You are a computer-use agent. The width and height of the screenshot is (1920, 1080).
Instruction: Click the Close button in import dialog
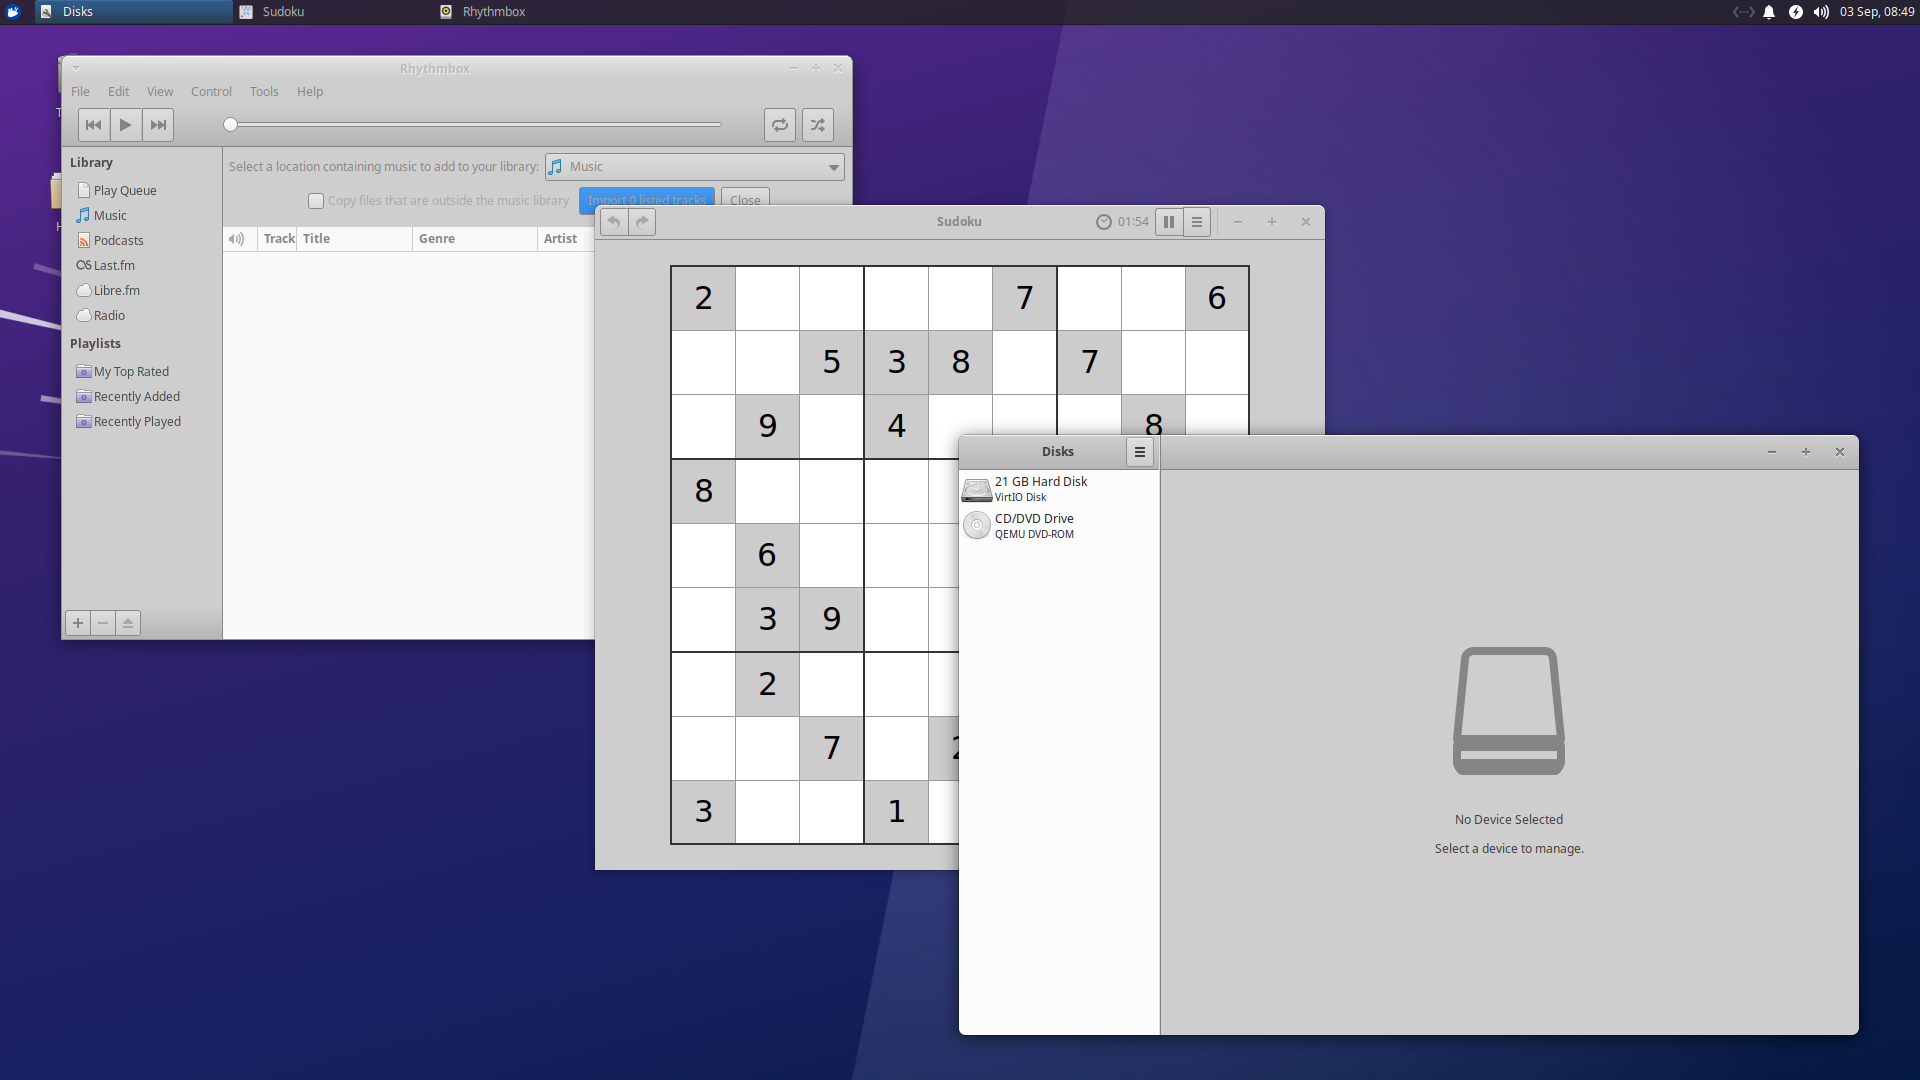[x=746, y=198]
